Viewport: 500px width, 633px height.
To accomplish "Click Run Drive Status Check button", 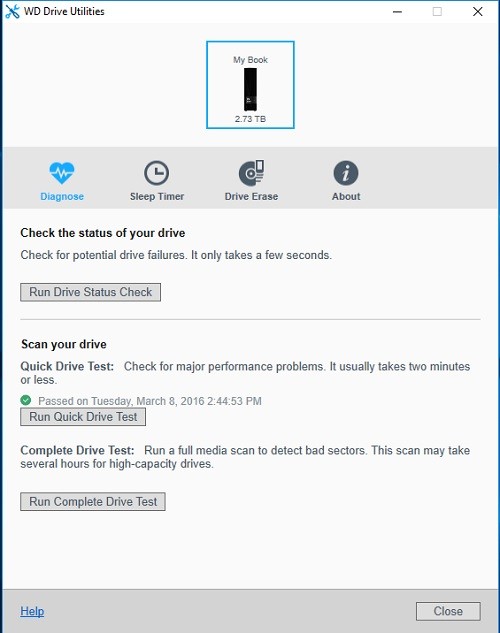I will coord(90,292).
